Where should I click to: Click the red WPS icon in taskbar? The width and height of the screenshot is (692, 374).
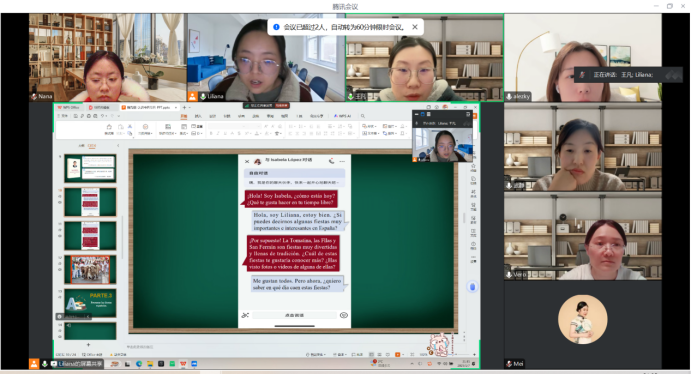(183, 364)
